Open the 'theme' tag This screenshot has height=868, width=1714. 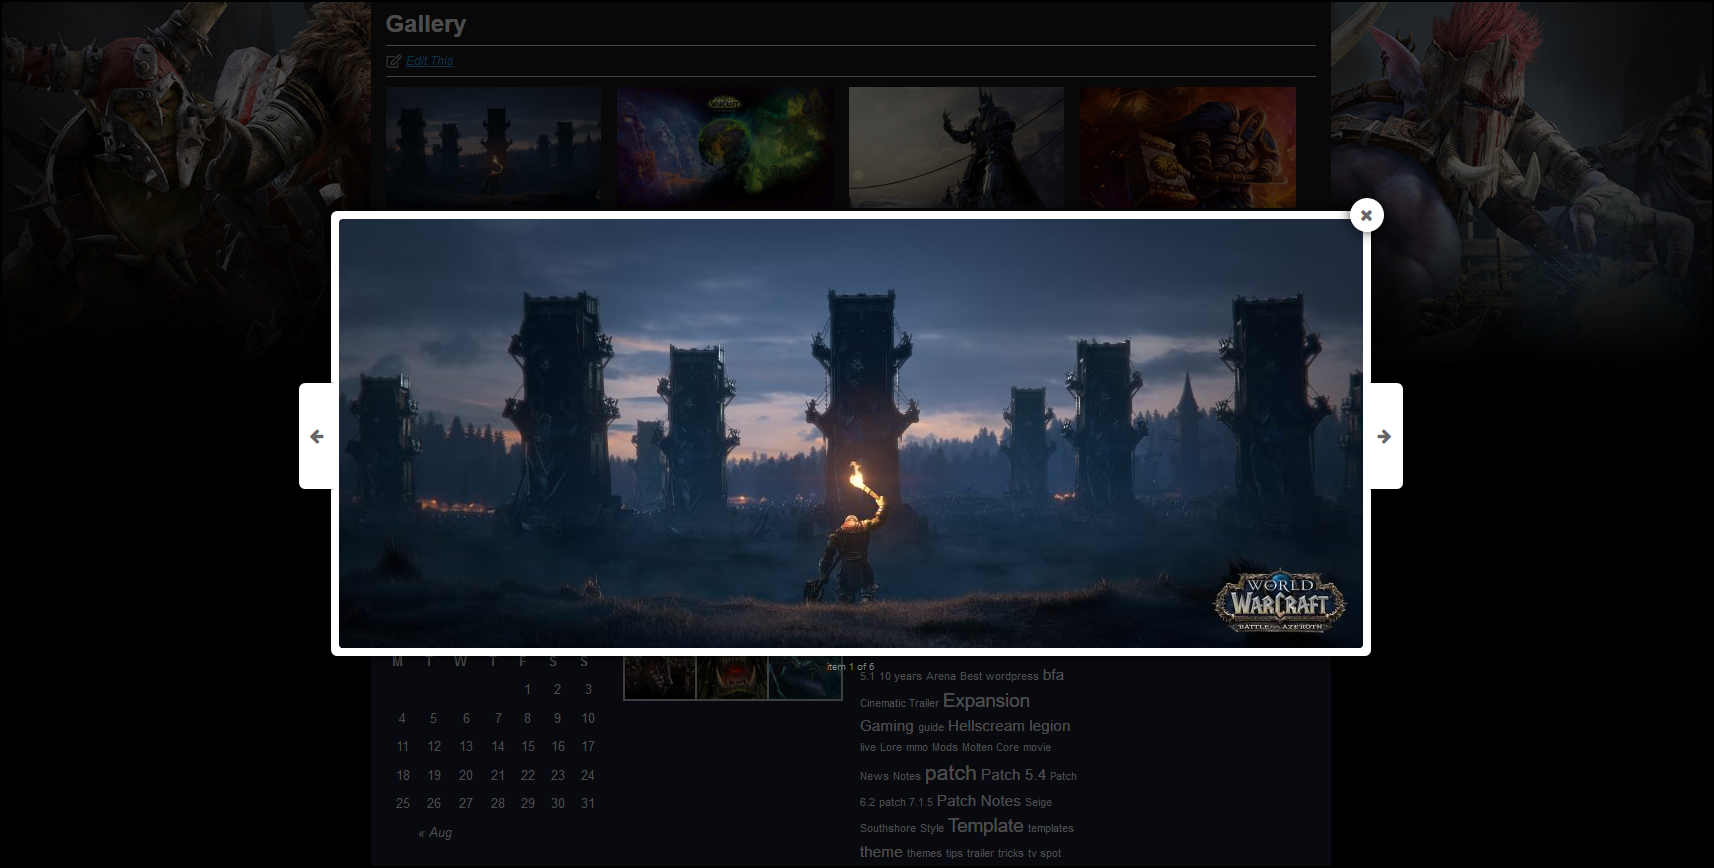click(x=881, y=852)
